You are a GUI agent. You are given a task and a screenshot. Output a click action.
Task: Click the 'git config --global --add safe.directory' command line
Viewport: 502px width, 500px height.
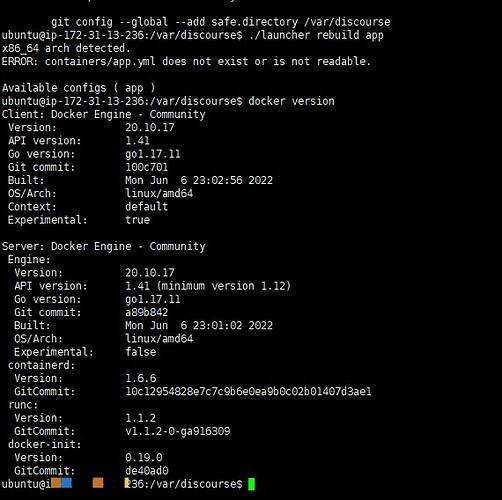(x=221, y=22)
